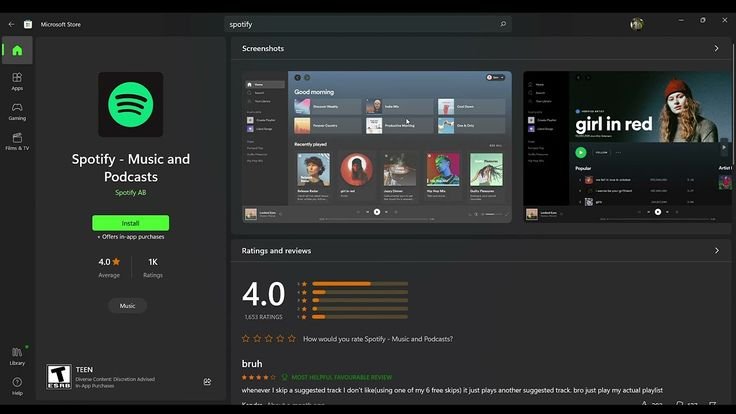The height and width of the screenshot is (414, 736).
Task: Open Films & TV section
Action: tap(17, 142)
